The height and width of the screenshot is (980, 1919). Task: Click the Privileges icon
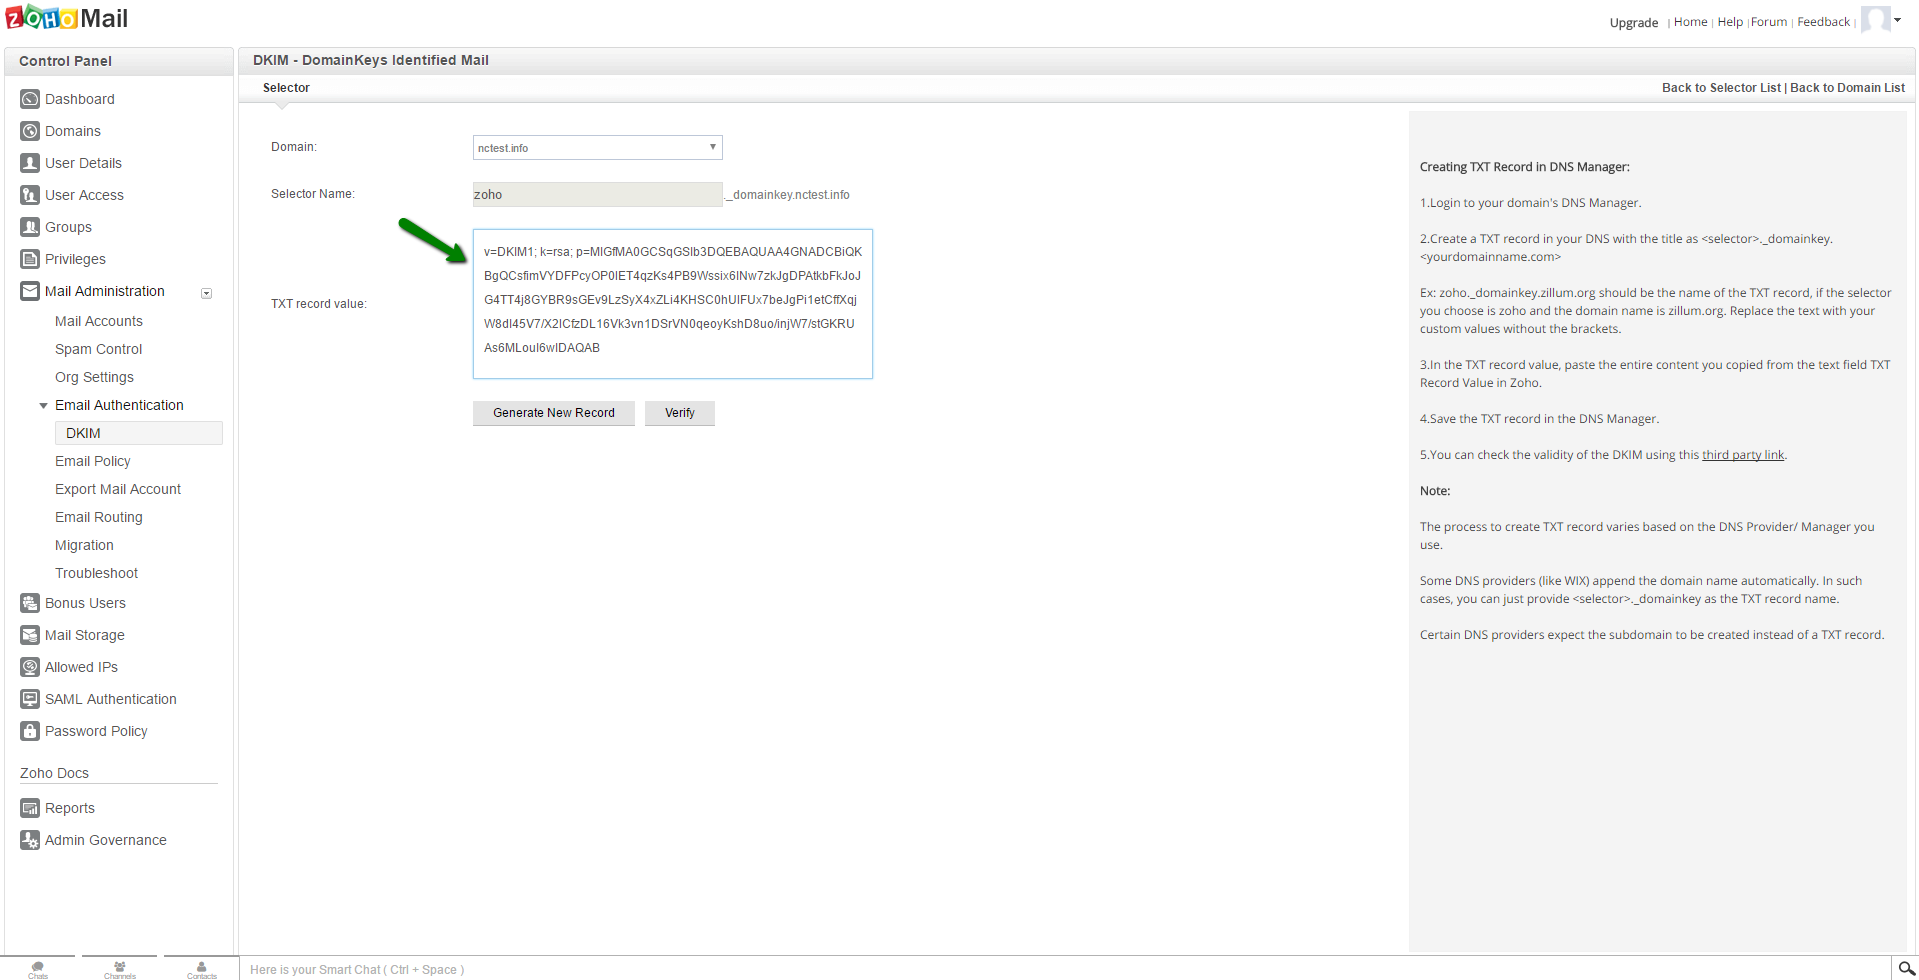[x=30, y=259]
